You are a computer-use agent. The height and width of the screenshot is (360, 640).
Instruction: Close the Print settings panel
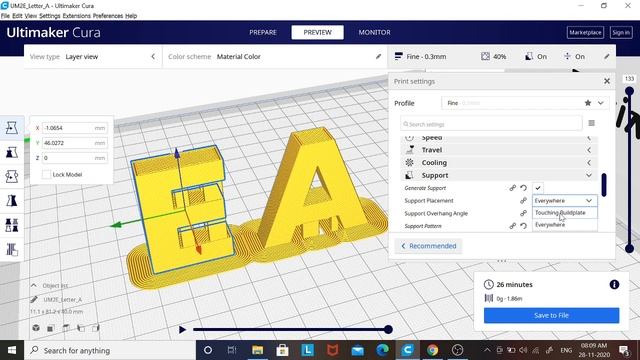607,81
